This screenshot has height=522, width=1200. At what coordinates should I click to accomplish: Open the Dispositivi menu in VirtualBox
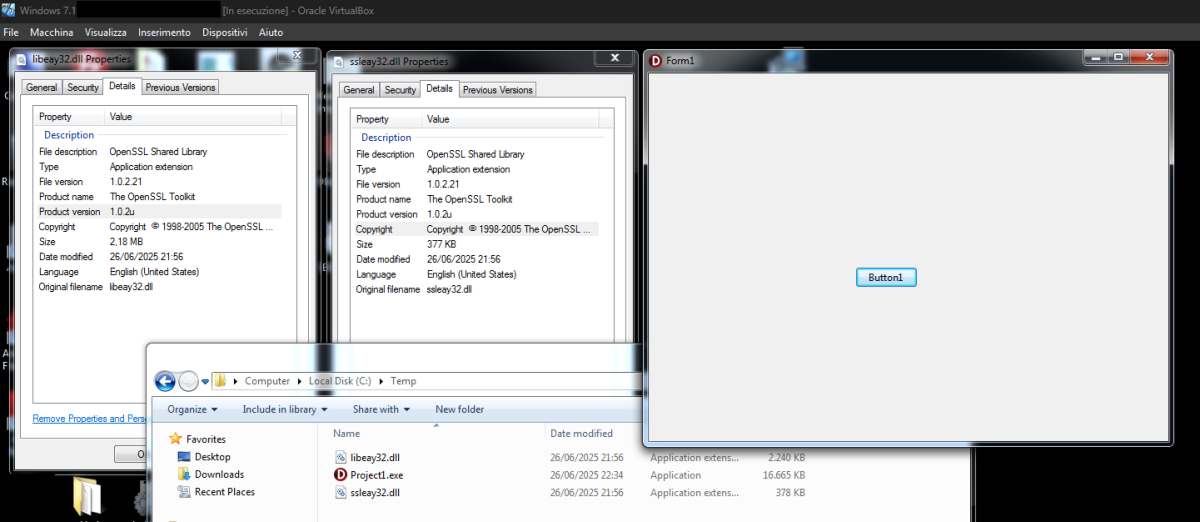point(225,33)
